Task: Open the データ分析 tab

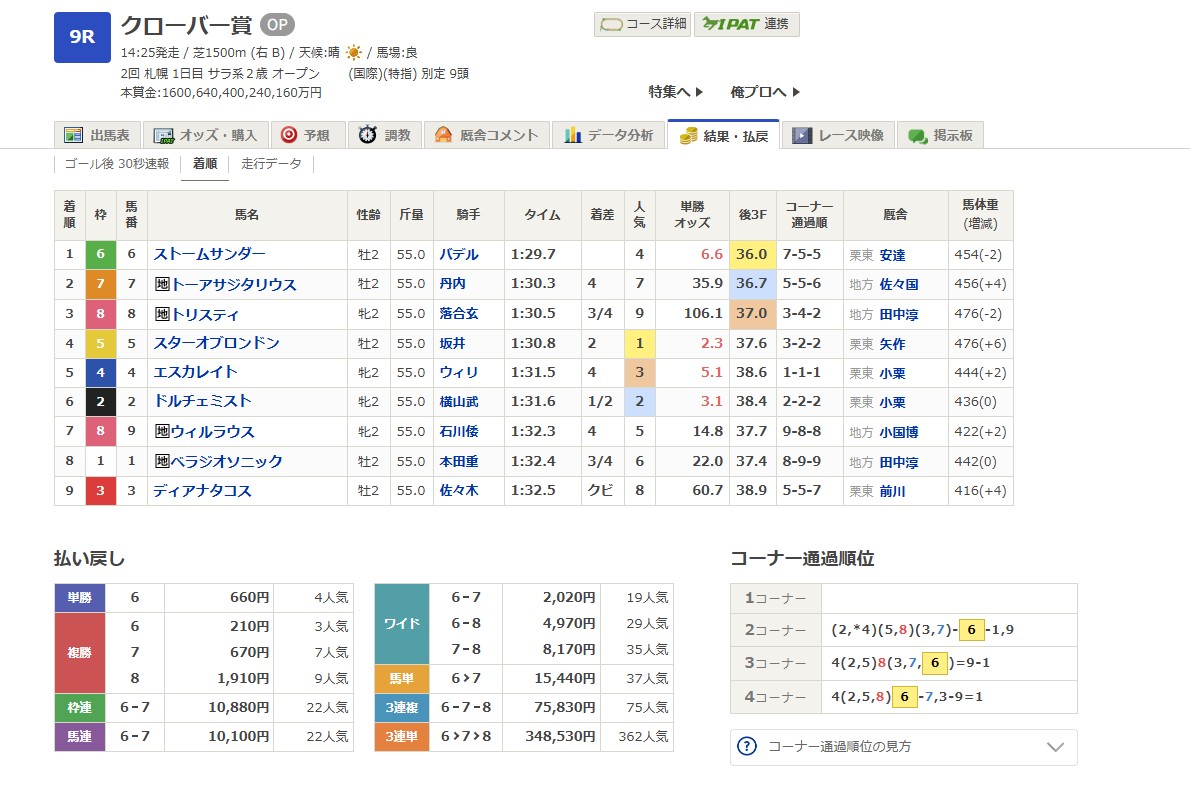Action: tap(608, 135)
